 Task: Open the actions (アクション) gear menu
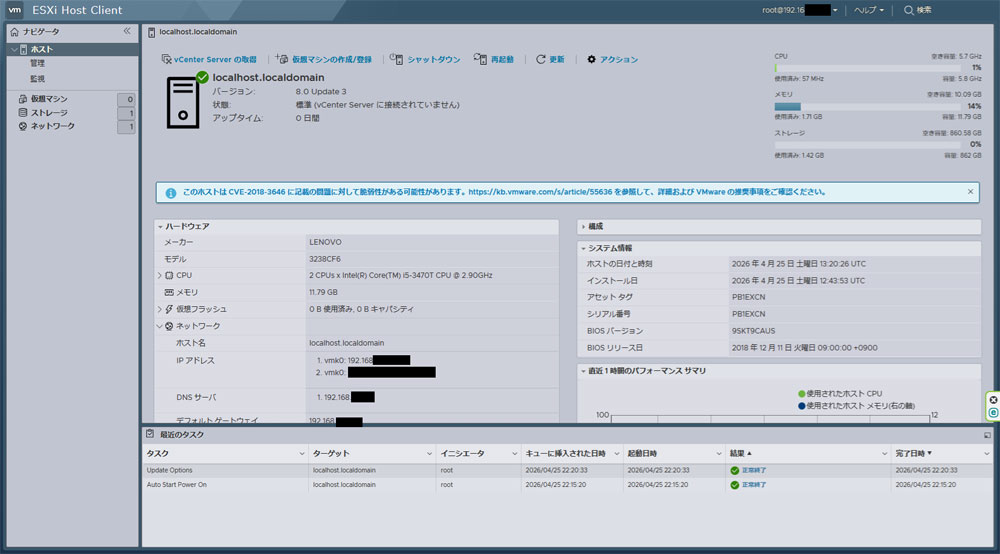pyautogui.click(x=592, y=60)
